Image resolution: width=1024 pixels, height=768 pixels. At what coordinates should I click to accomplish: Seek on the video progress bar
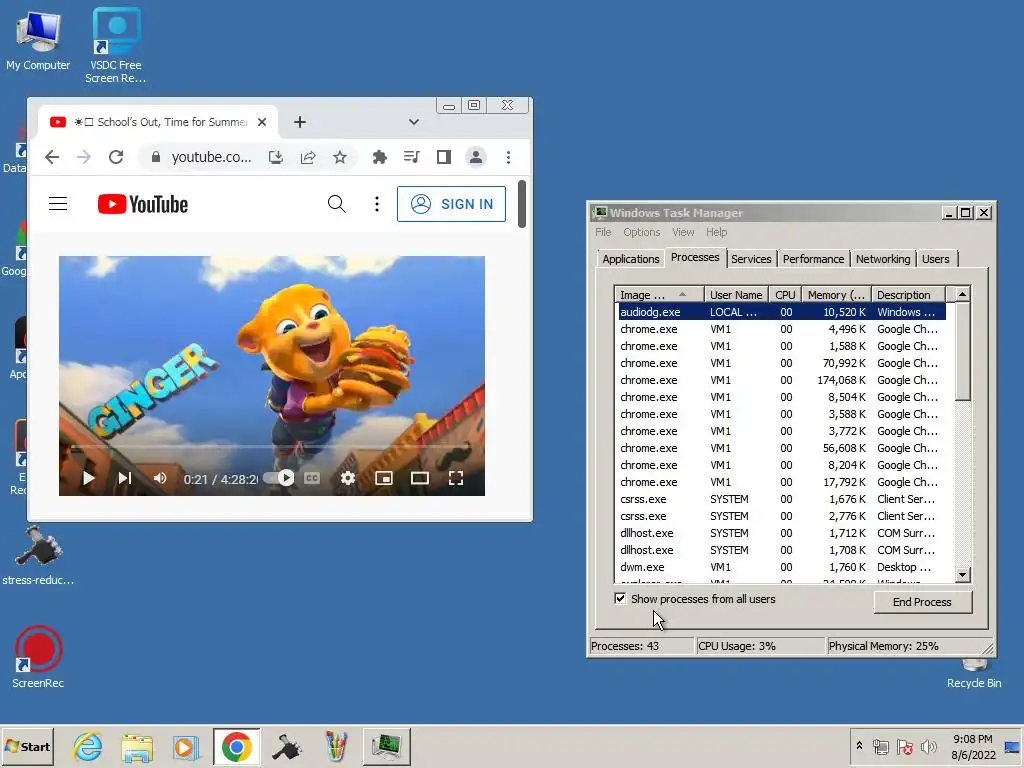(x=272, y=447)
